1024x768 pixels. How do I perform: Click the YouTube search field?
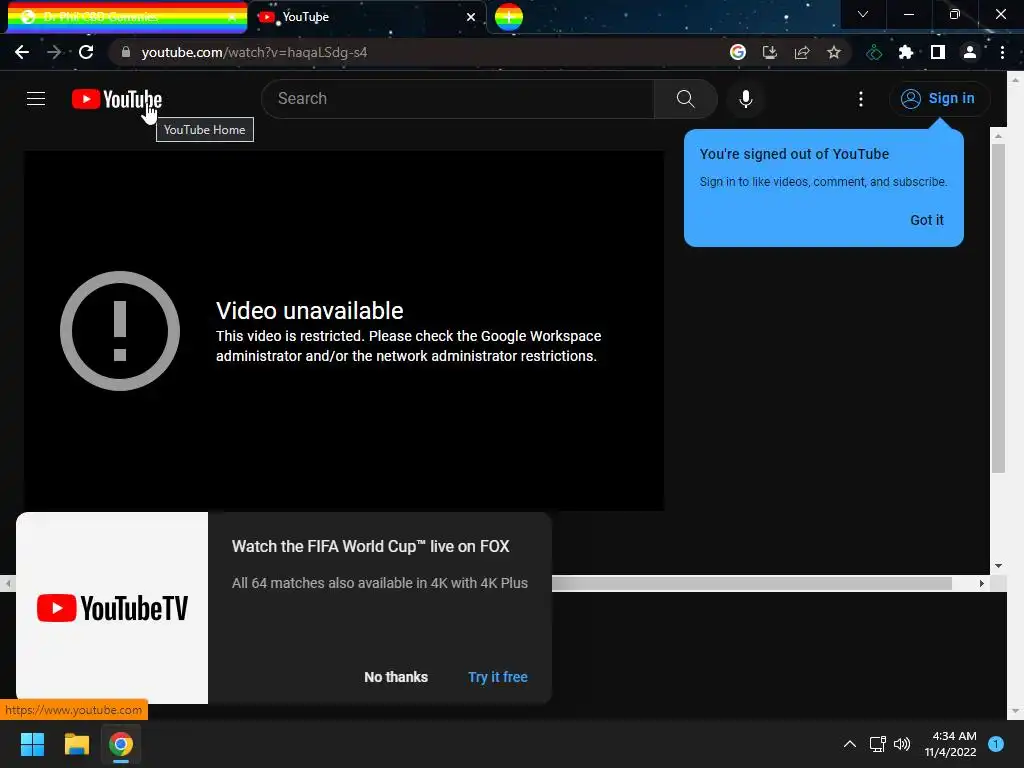click(x=457, y=99)
